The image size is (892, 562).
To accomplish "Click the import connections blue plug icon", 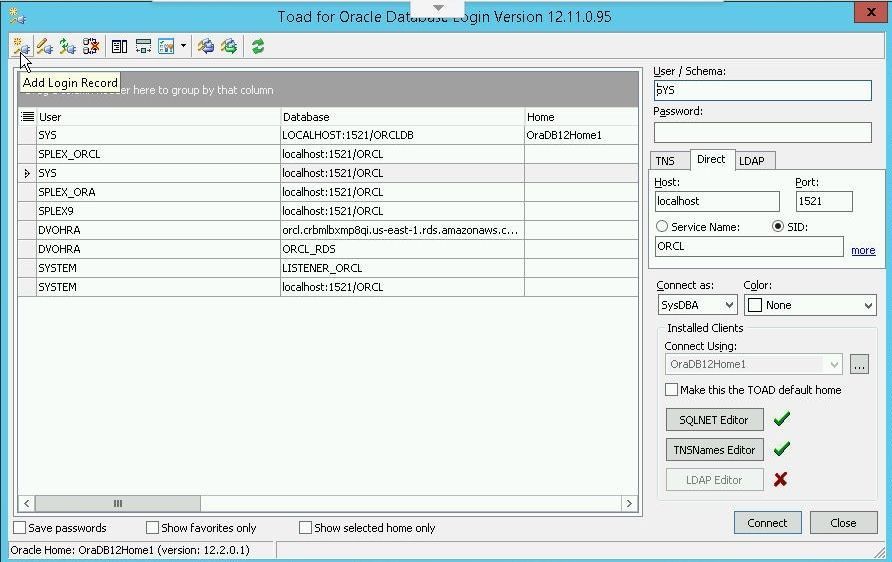I will pos(205,46).
